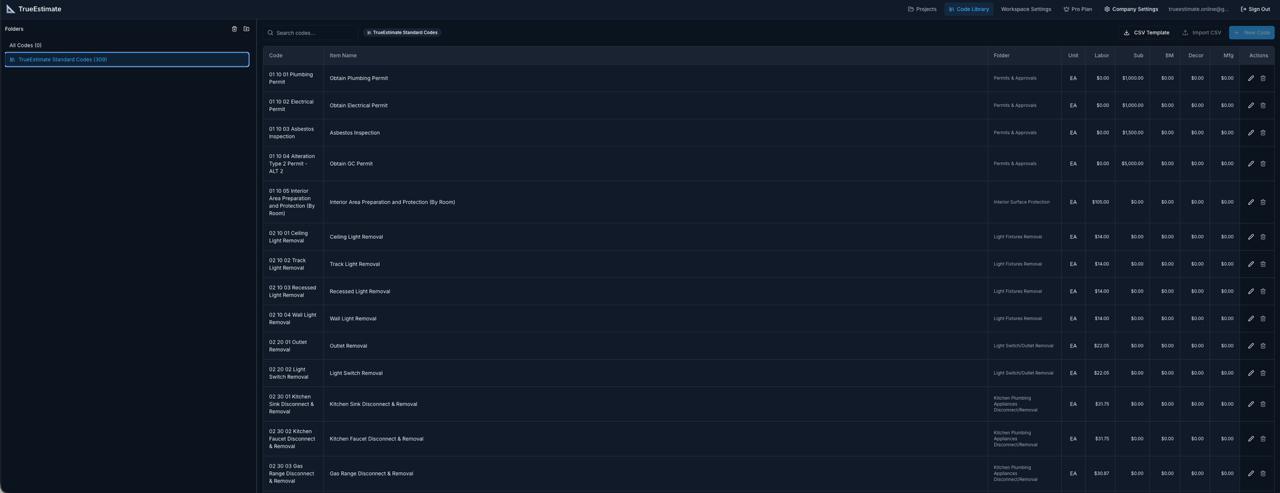Click the TrueEstimate logo in header
The width and height of the screenshot is (1280, 493).
[x=34, y=9]
